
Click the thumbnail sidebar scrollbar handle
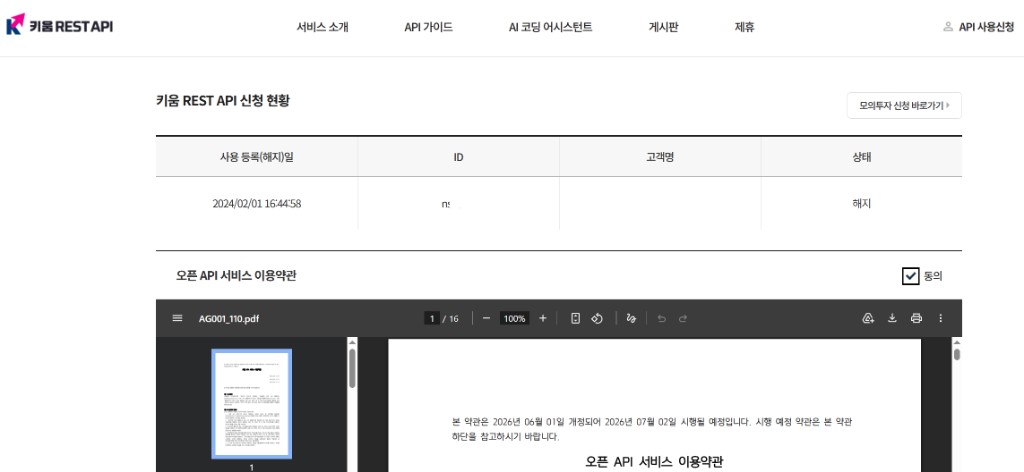click(352, 368)
